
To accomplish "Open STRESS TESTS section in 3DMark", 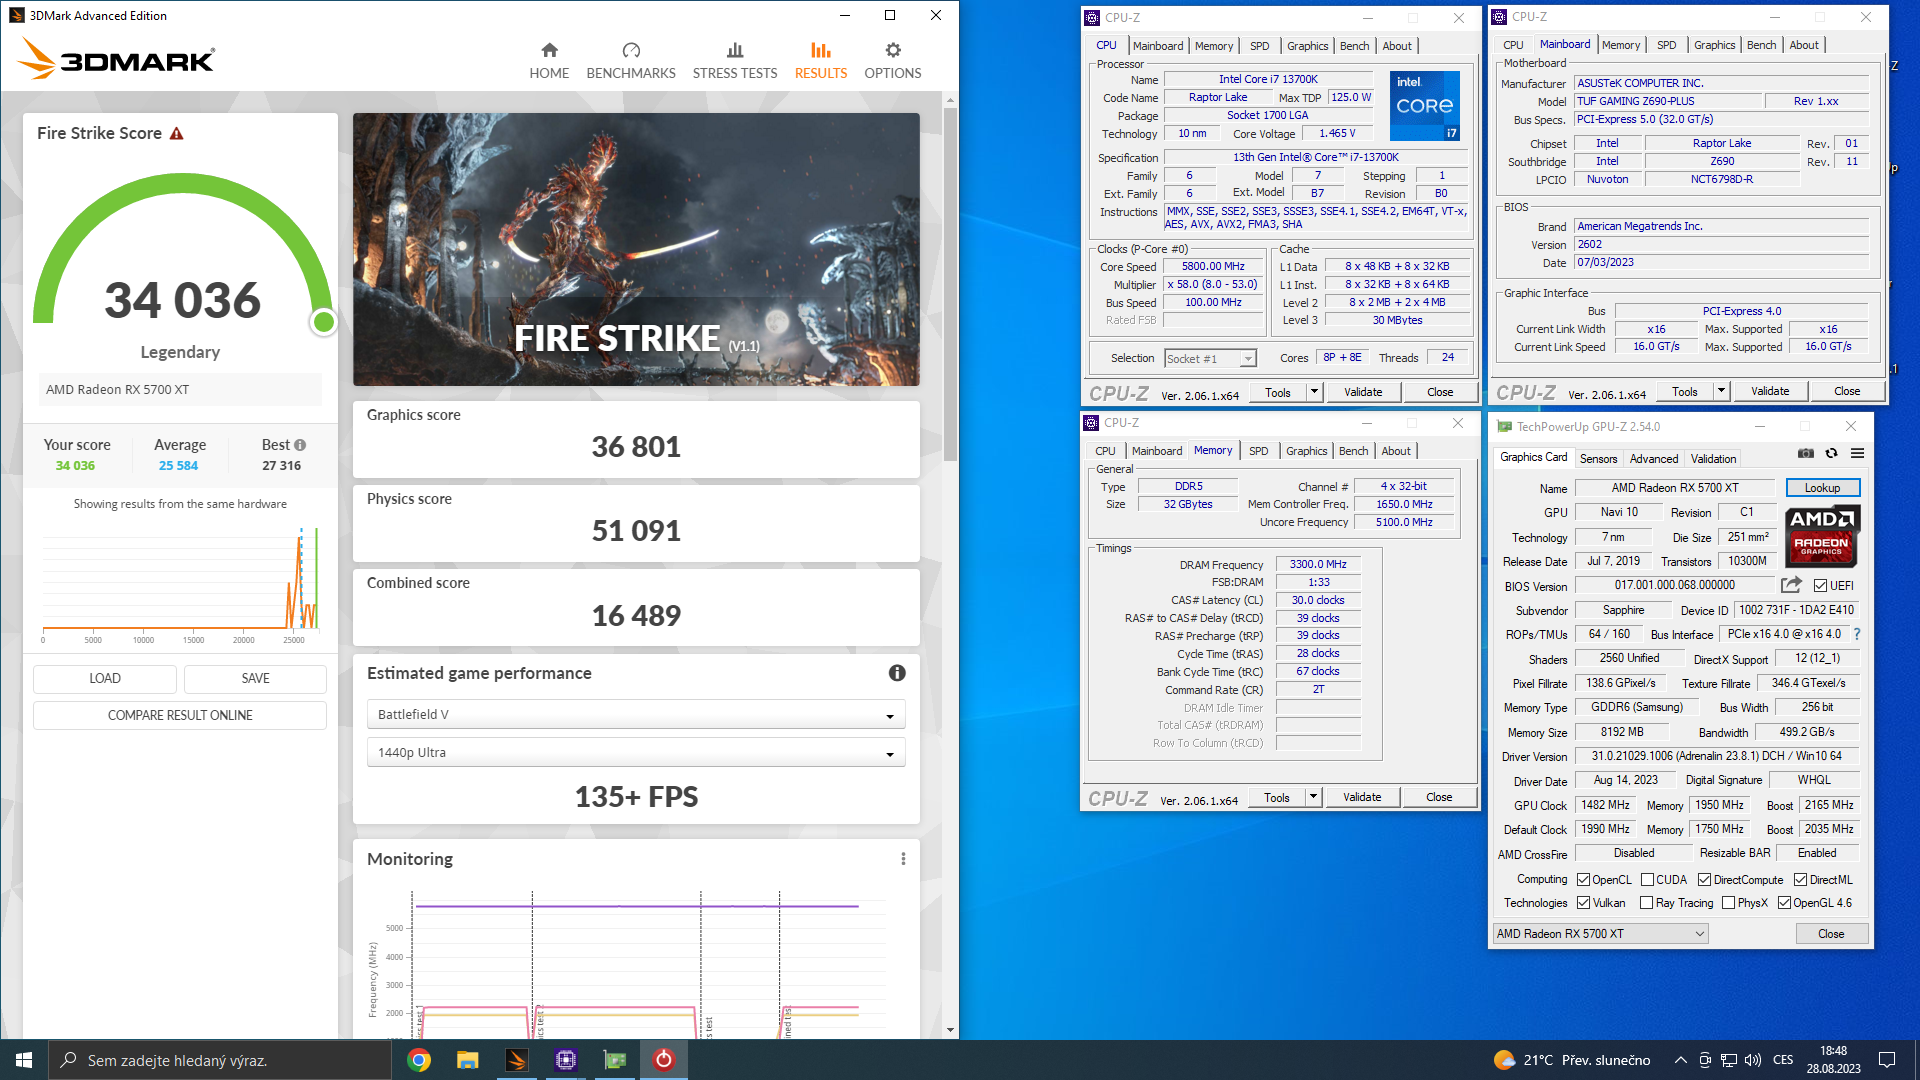I will click(735, 61).
